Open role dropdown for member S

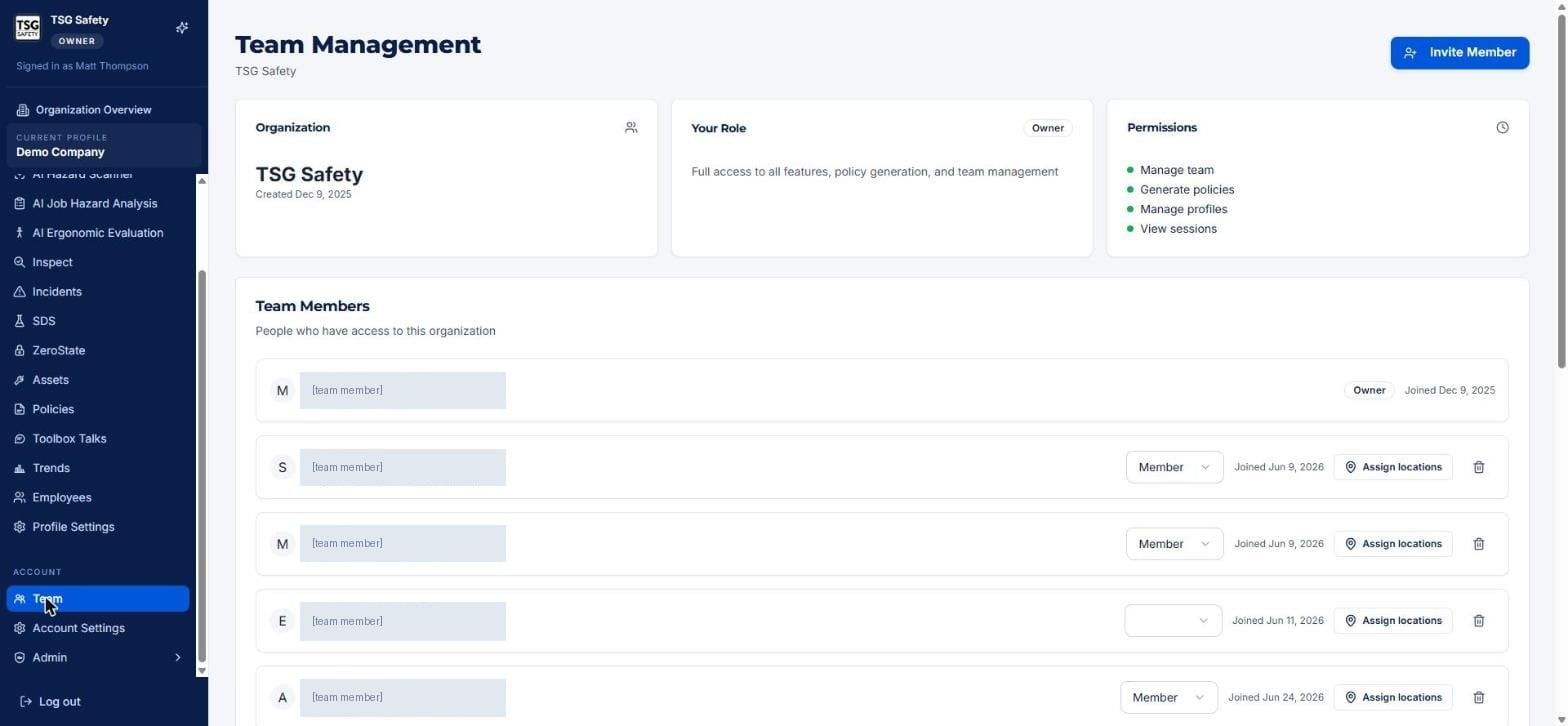pyautogui.click(x=1174, y=468)
